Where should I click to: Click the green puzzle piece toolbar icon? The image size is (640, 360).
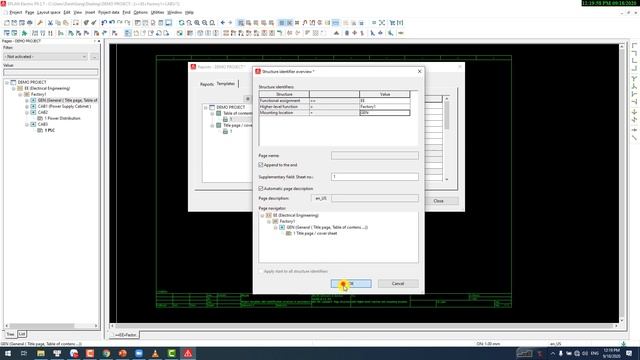24,33
